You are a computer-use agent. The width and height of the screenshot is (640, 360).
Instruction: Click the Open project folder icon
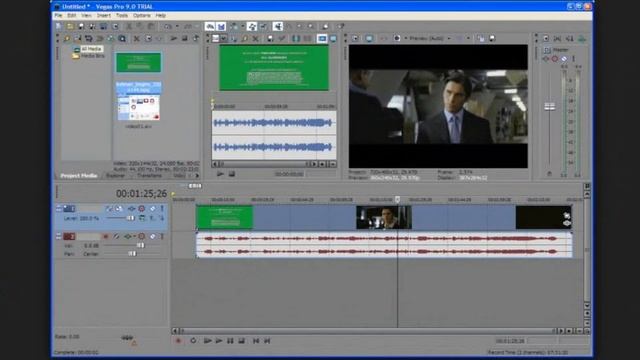point(70,27)
